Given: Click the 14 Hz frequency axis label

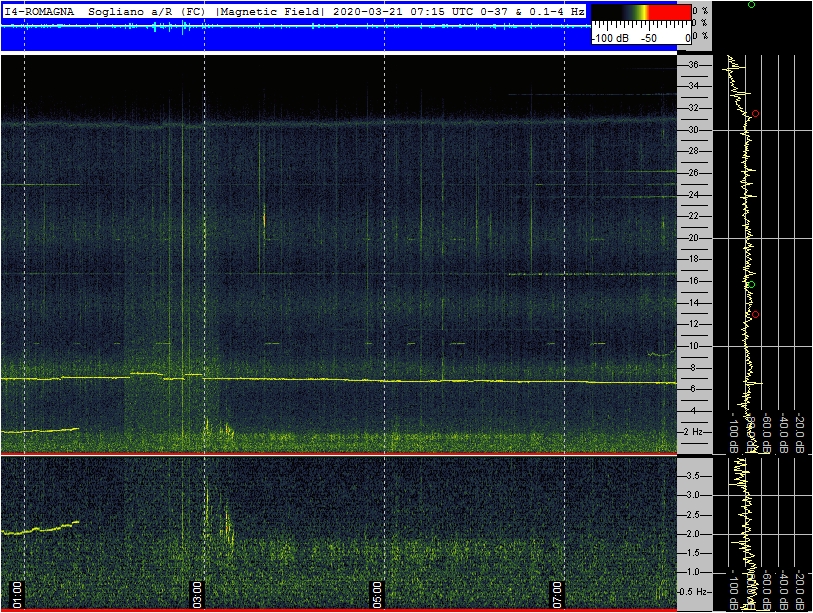Looking at the screenshot, I should point(693,302).
